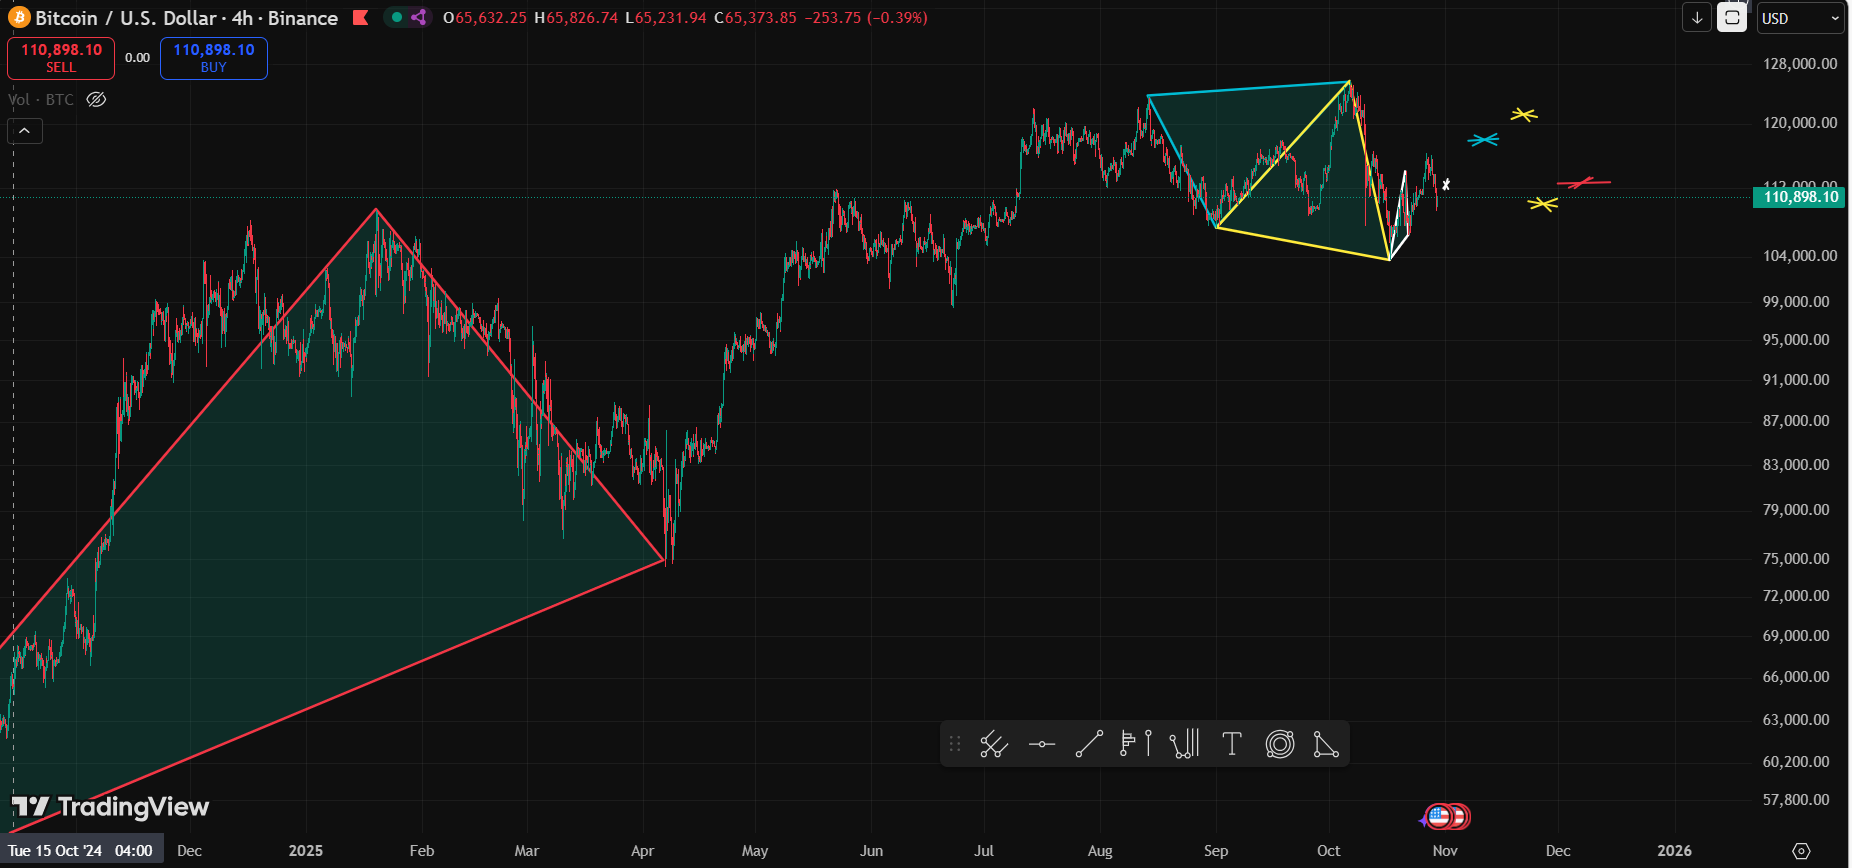Click the 104,000.00 price axis label

1800,256
